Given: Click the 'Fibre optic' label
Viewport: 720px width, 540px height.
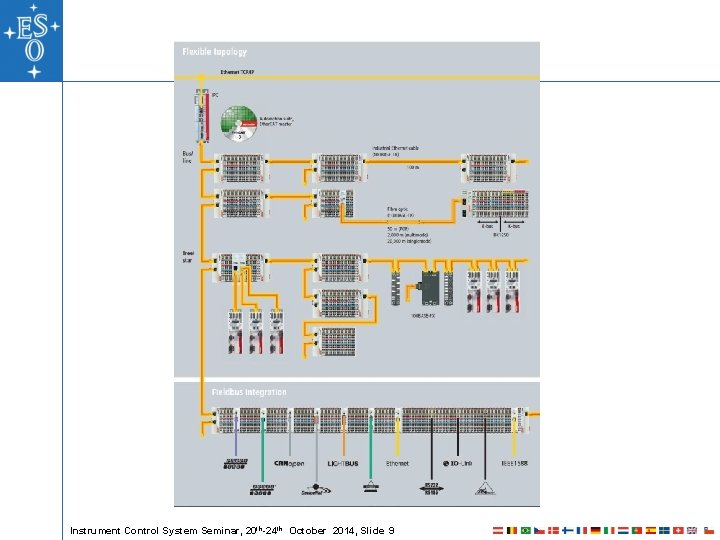Looking at the screenshot, I should coord(397,209).
